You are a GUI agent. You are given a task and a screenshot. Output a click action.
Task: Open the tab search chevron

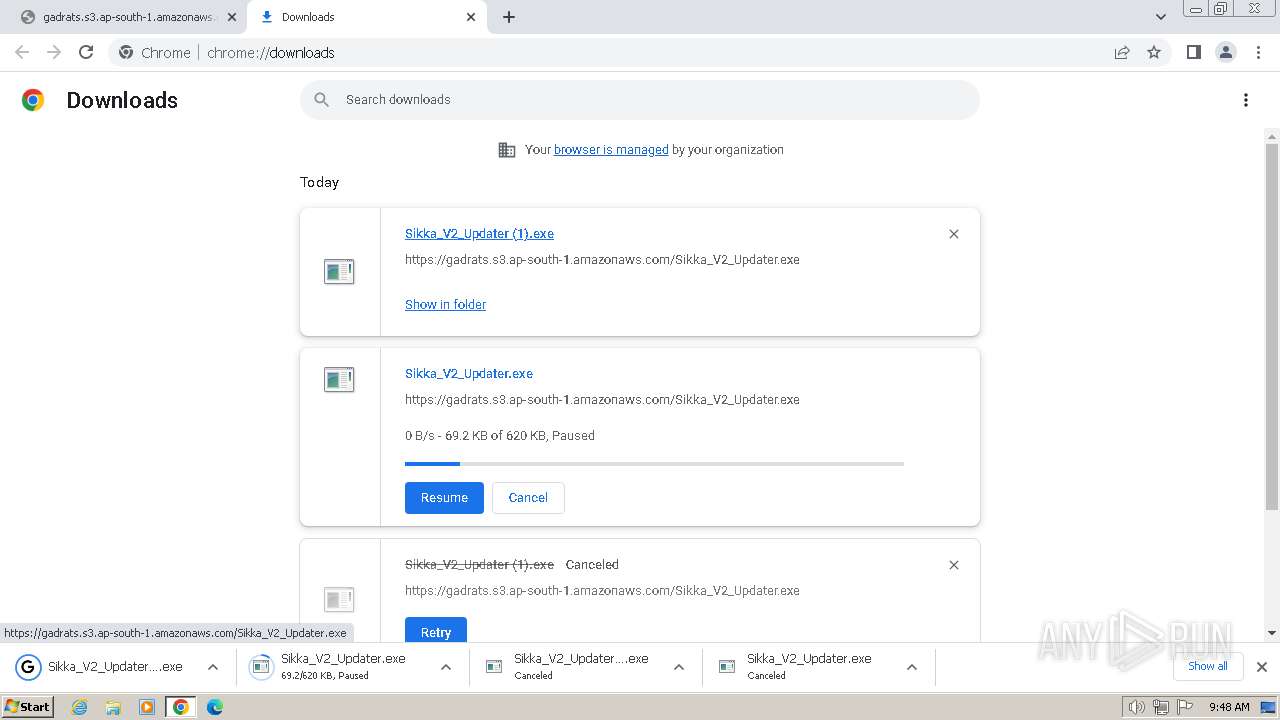click(x=1161, y=17)
